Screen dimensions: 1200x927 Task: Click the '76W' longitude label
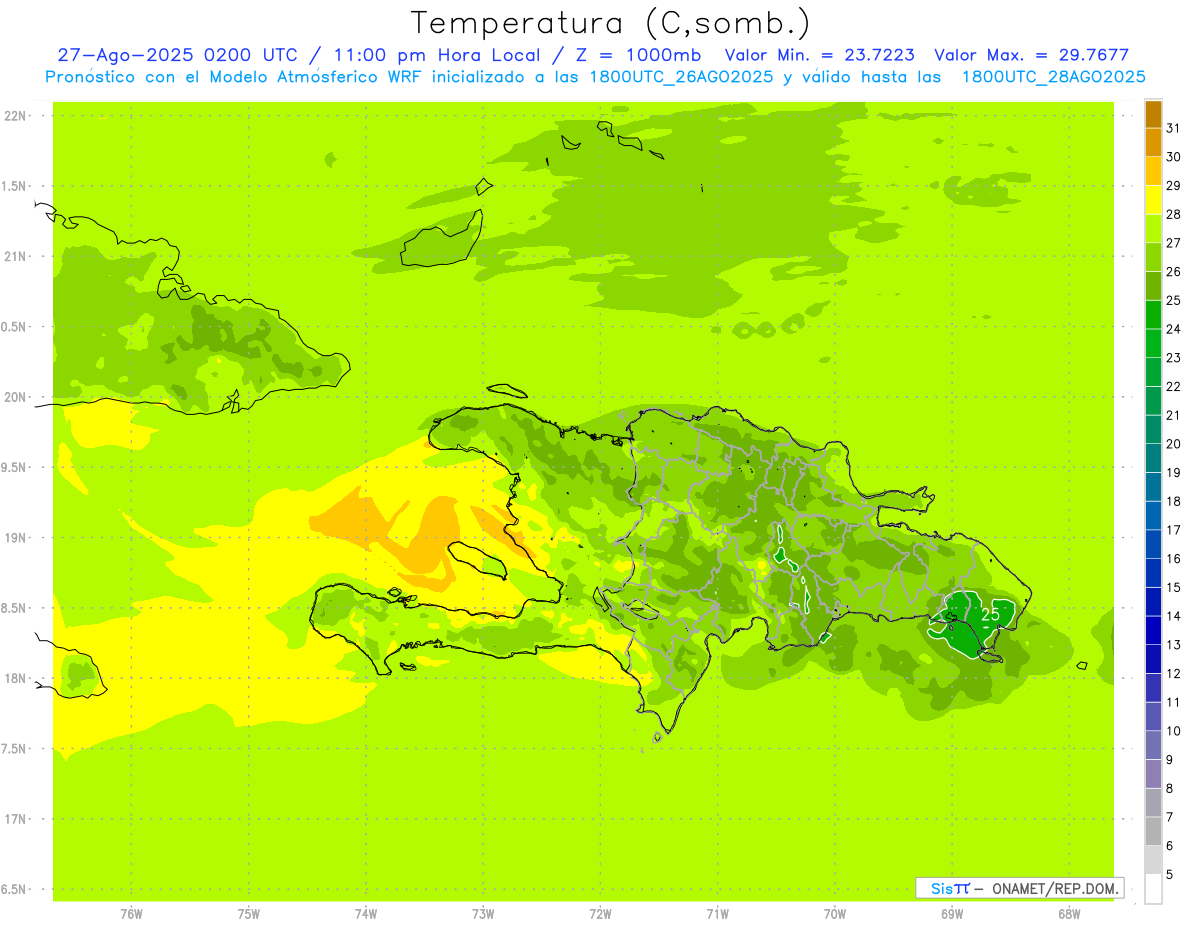tap(131, 914)
